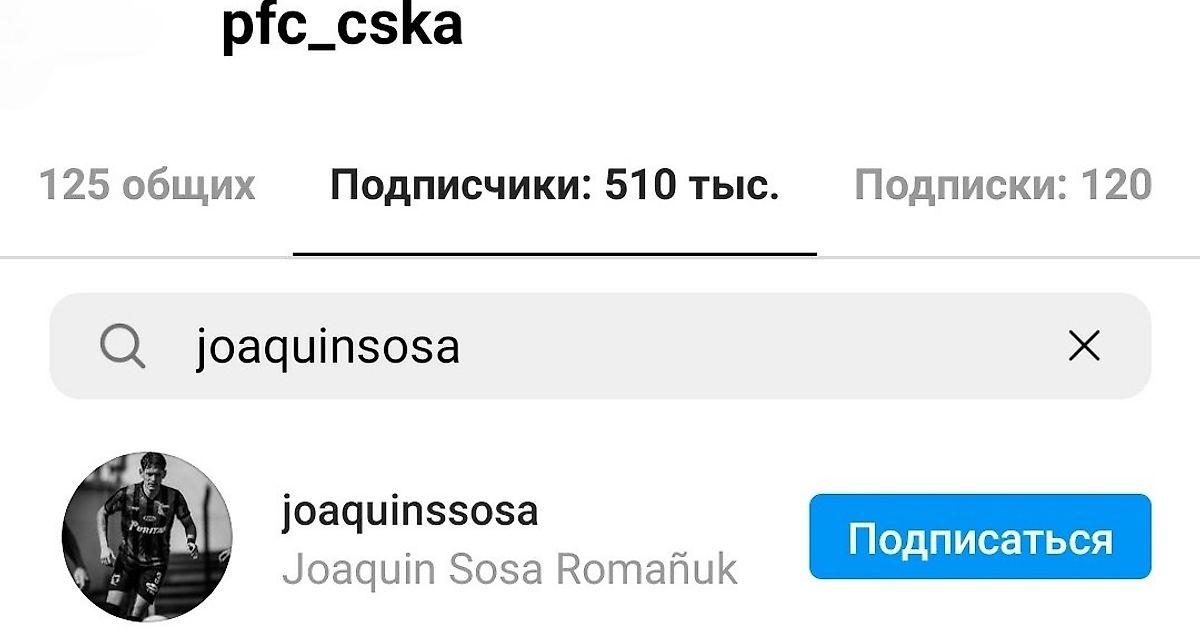View mutual followers under 125 общих
This screenshot has width=1200, height=630.
tap(147, 185)
